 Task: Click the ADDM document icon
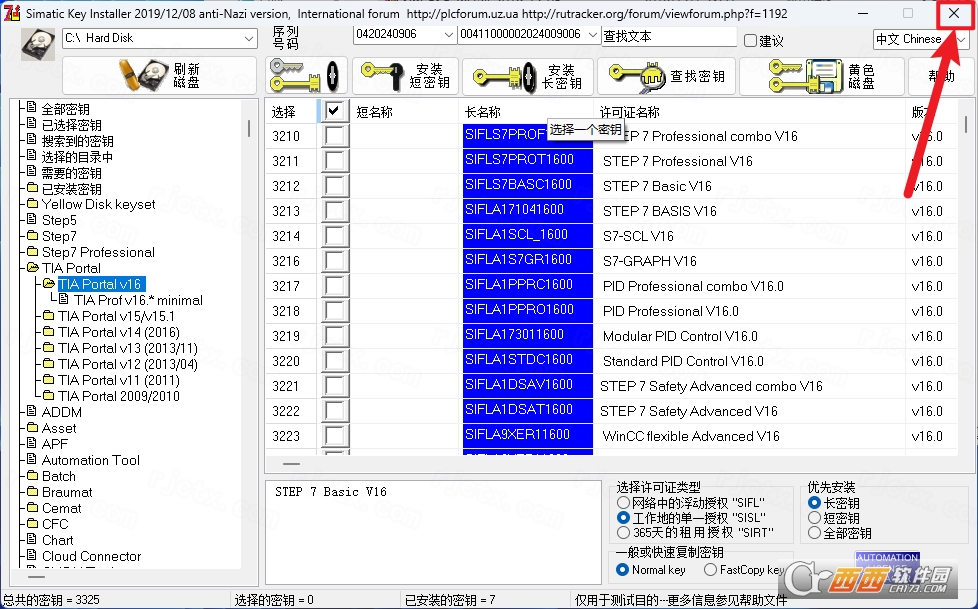click(32, 411)
